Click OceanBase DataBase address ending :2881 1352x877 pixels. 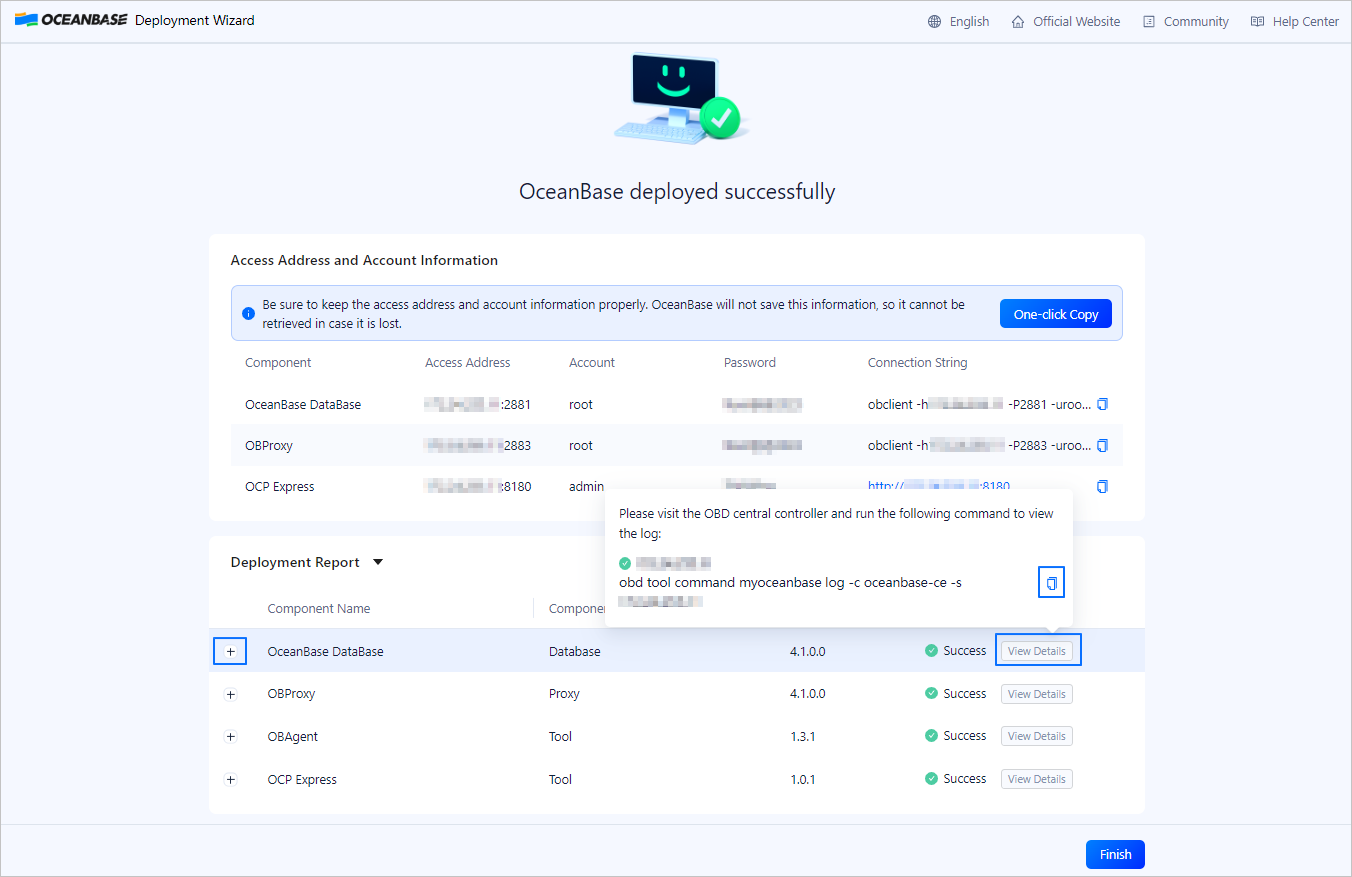click(x=478, y=405)
